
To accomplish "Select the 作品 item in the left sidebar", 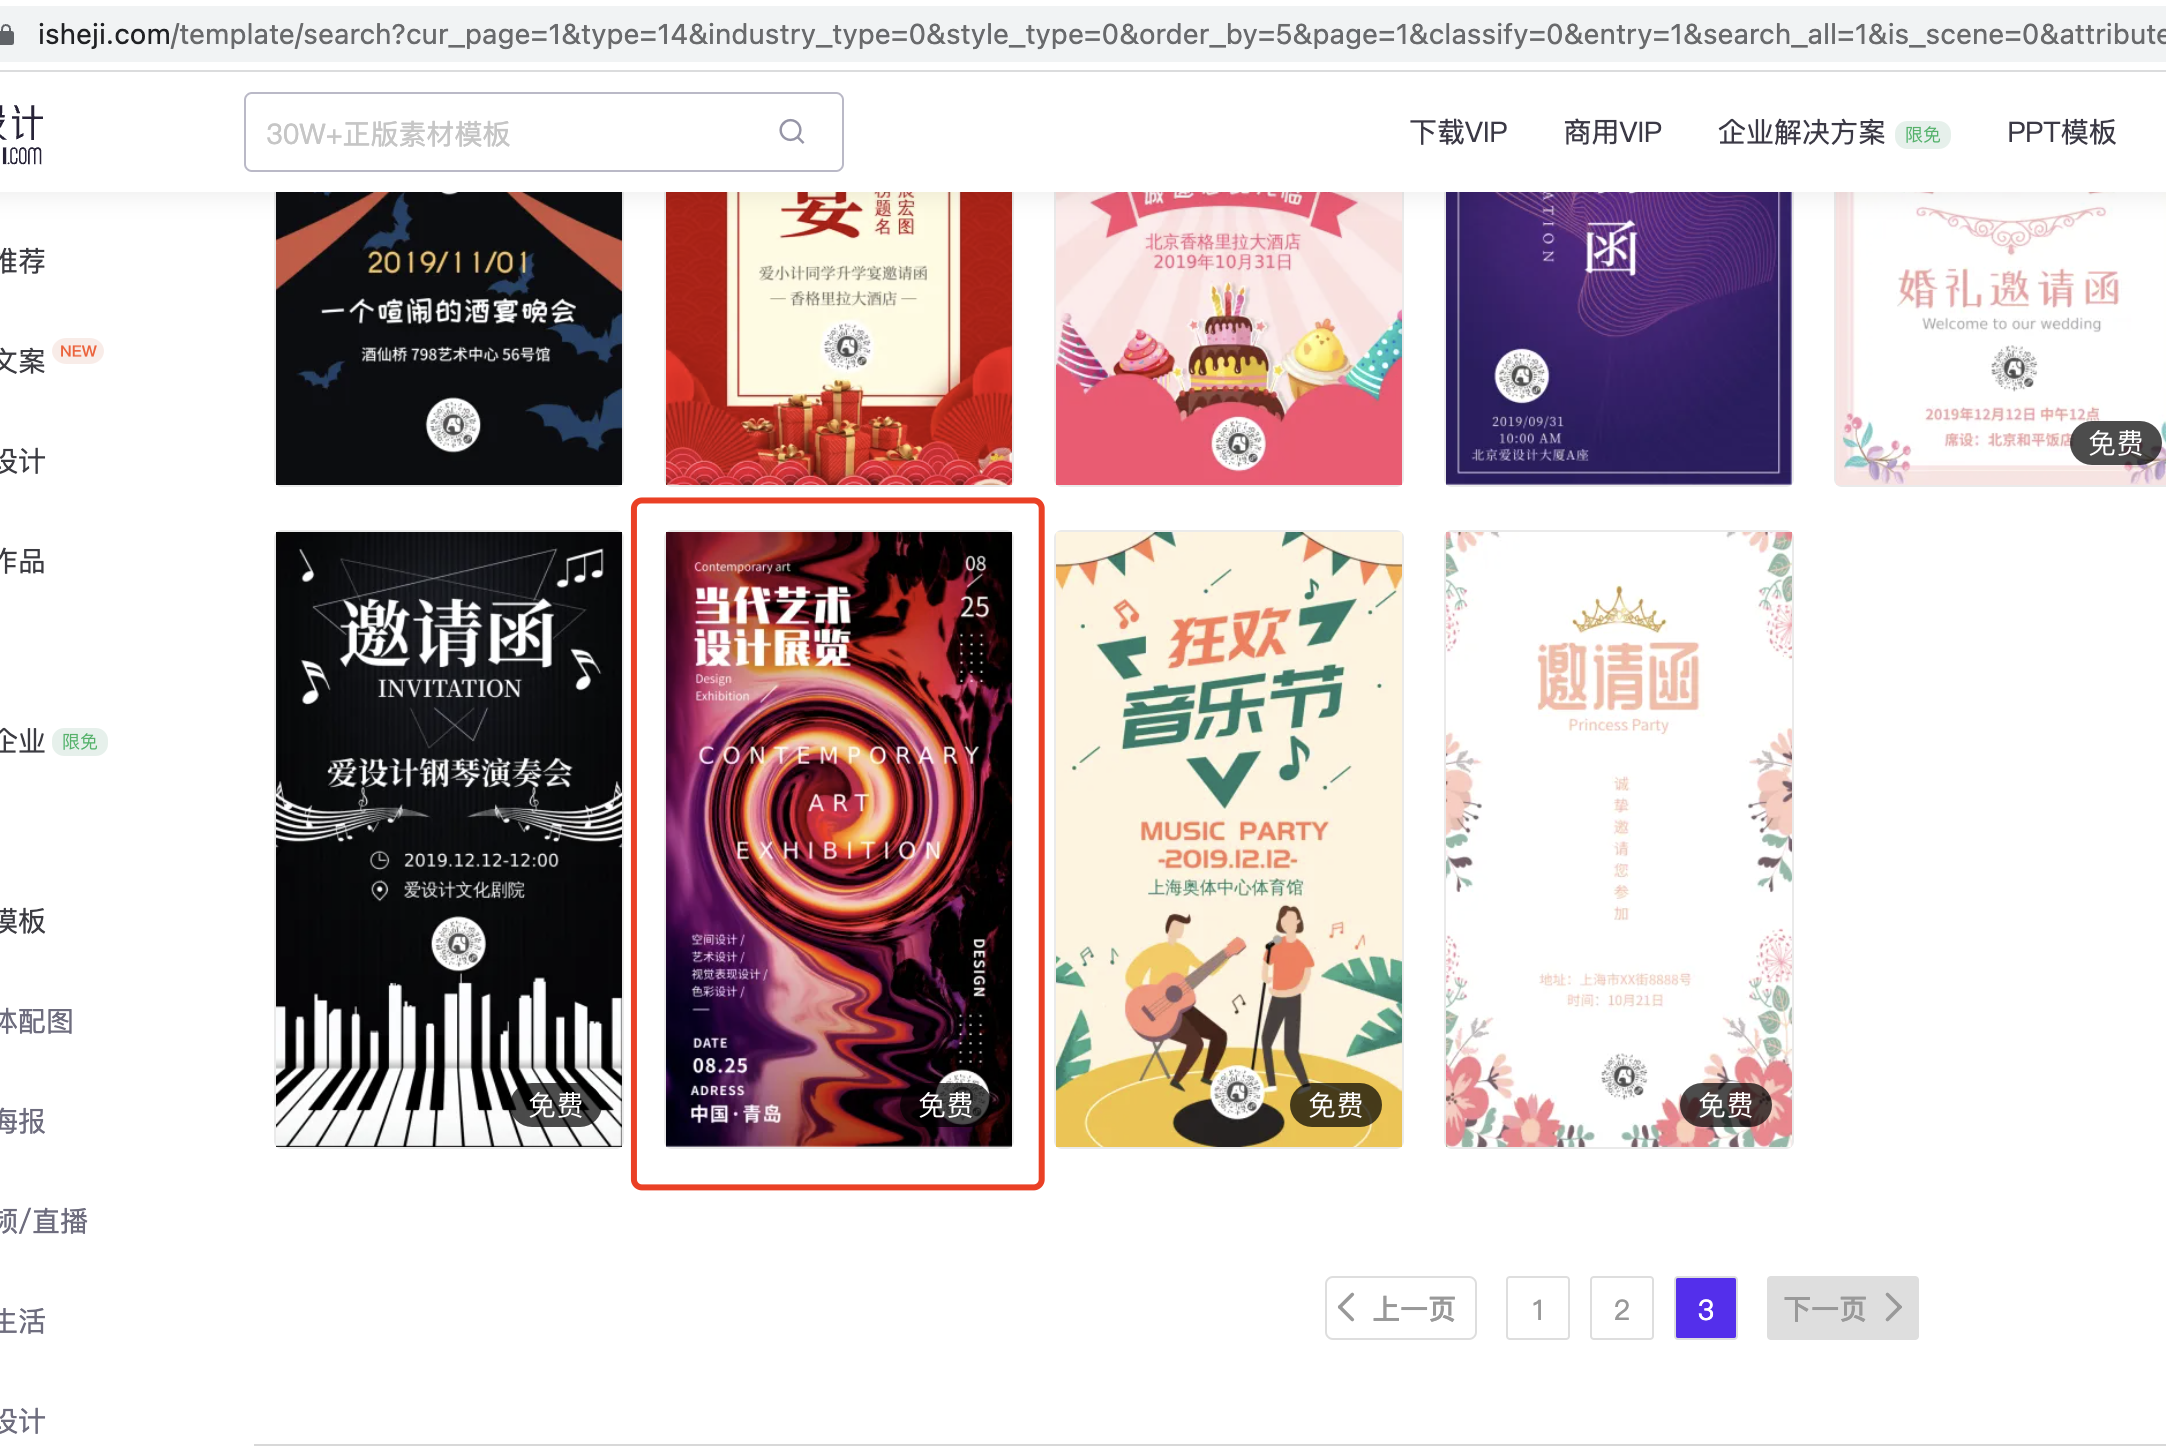I will 23,561.
